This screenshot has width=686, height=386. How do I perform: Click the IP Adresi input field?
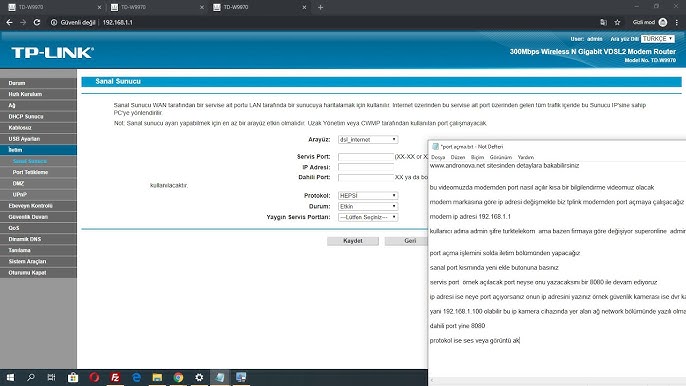click(x=366, y=167)
